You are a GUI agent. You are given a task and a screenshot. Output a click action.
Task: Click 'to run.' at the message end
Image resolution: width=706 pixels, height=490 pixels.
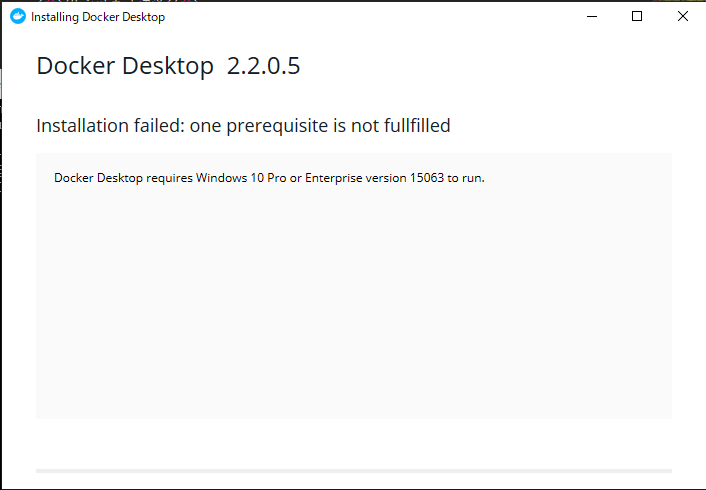pos(466,178)
